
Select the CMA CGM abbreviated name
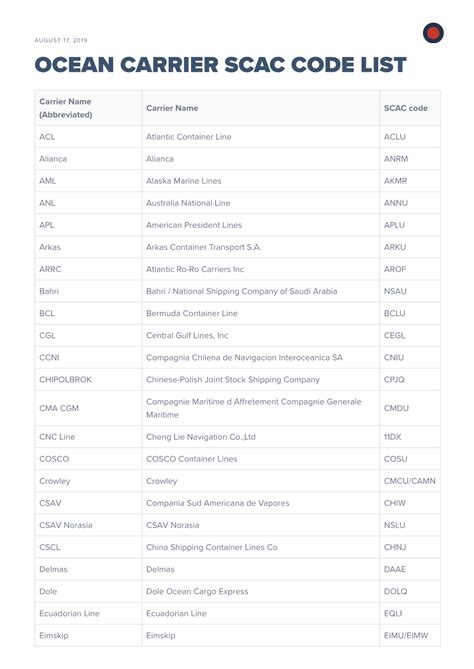click(x=59, y=408)
